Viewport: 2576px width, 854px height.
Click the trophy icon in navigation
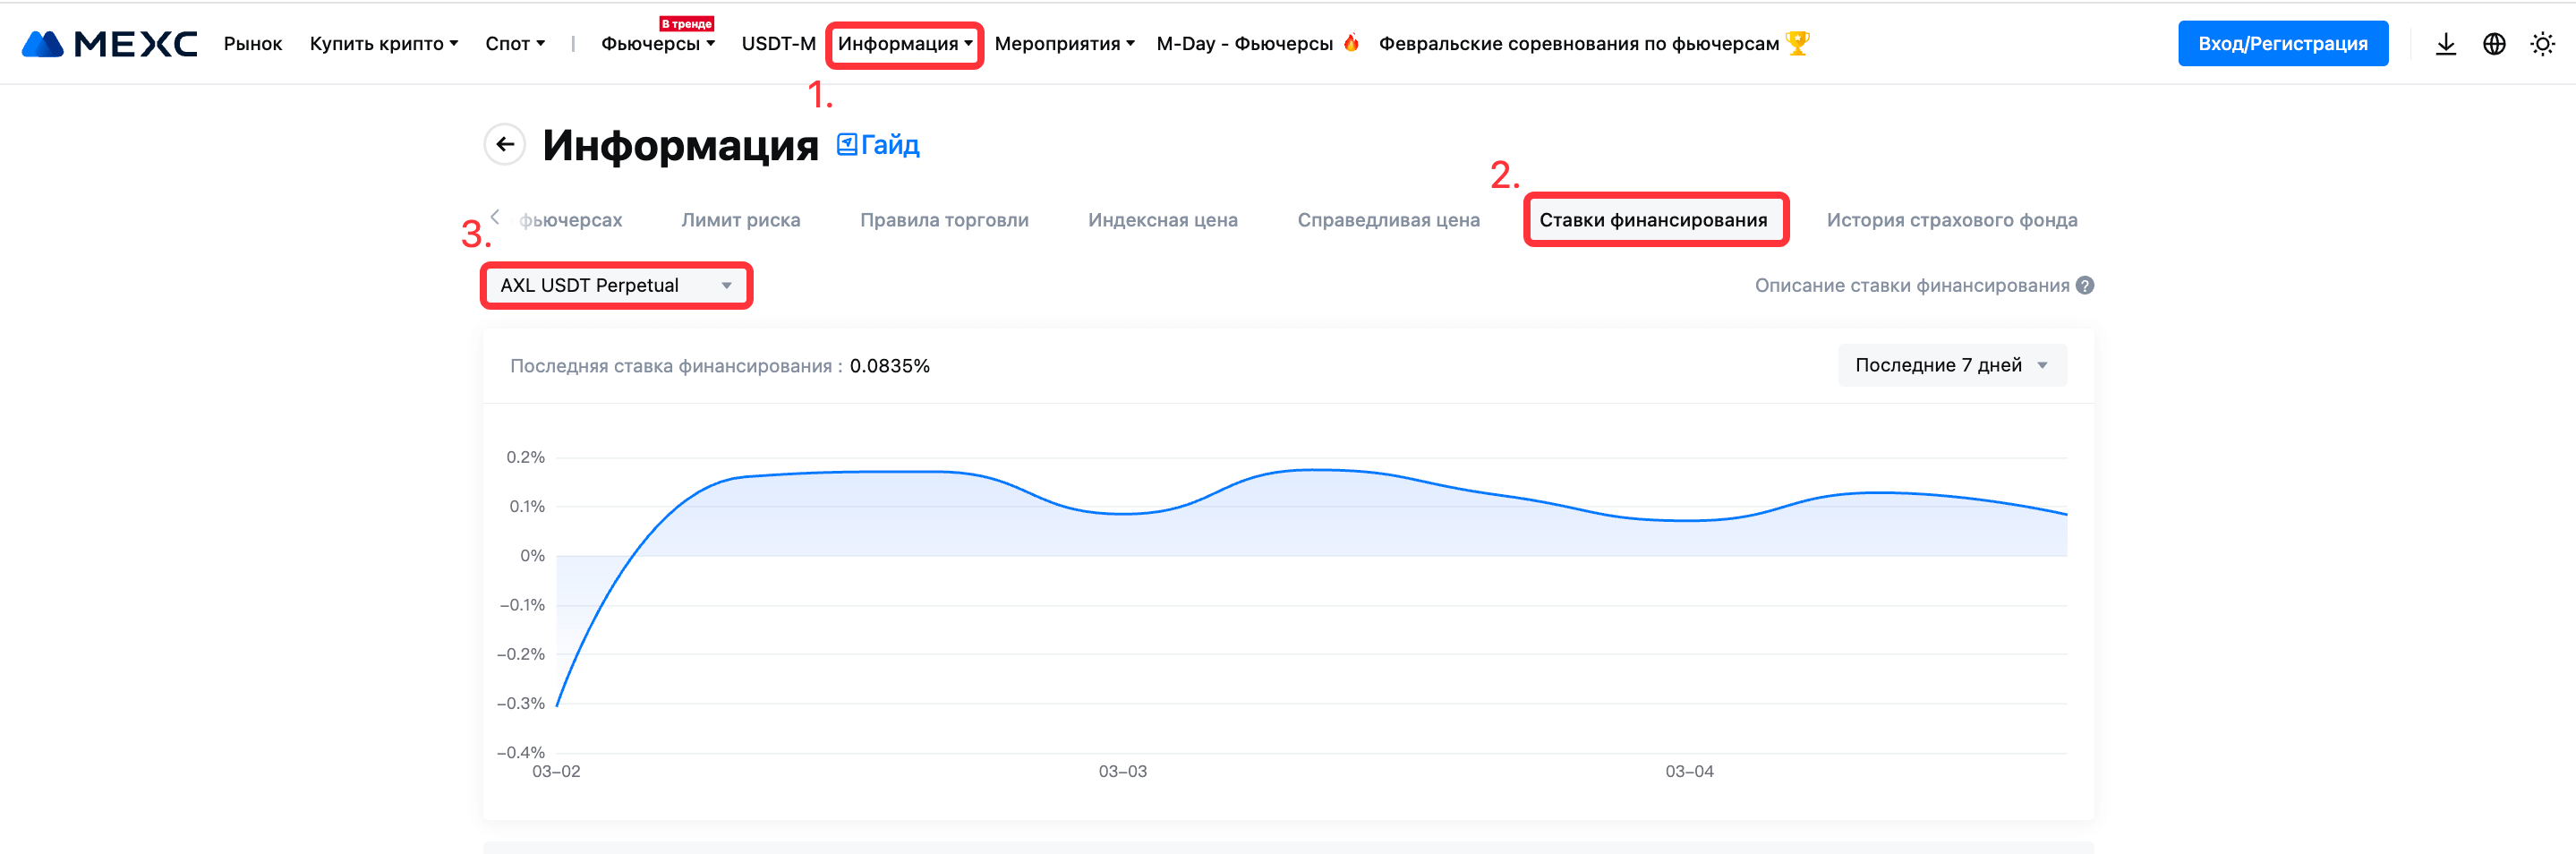[x=1798, y=43]
